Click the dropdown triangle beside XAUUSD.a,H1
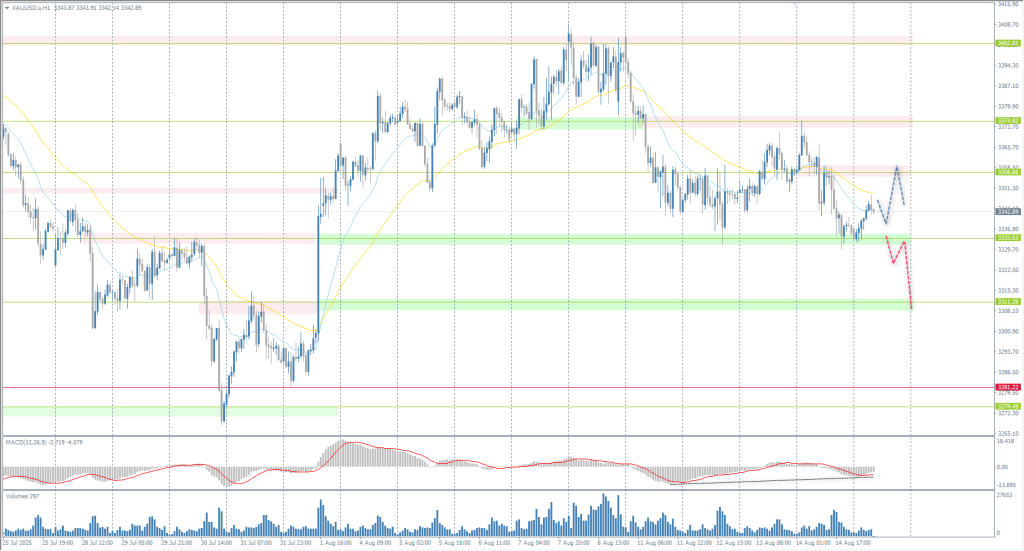The width and height of the screenshot is (1024, 551). point(6,8)
